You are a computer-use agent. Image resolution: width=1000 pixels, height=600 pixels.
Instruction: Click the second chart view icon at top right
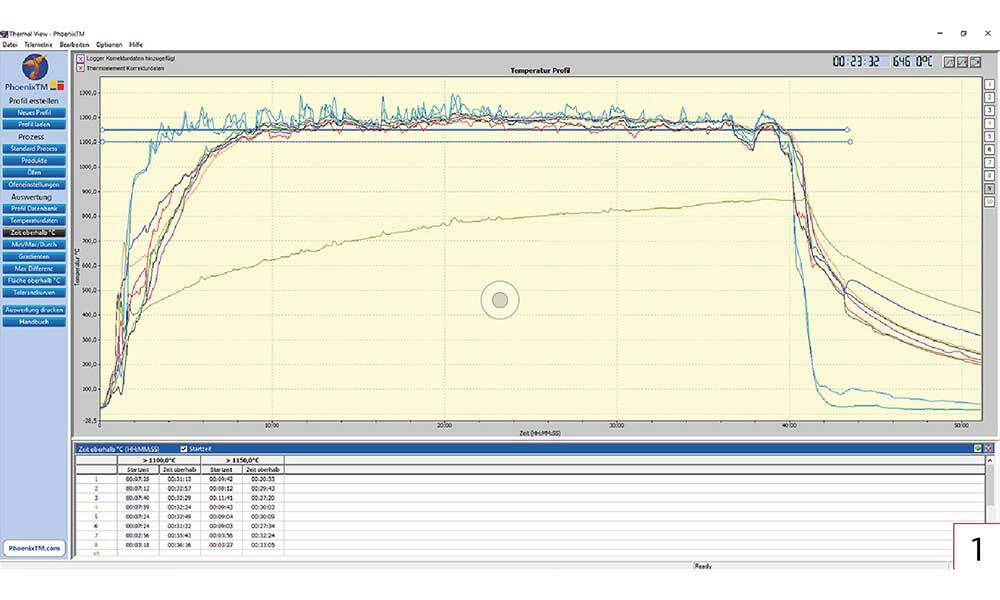coord(962,62)
